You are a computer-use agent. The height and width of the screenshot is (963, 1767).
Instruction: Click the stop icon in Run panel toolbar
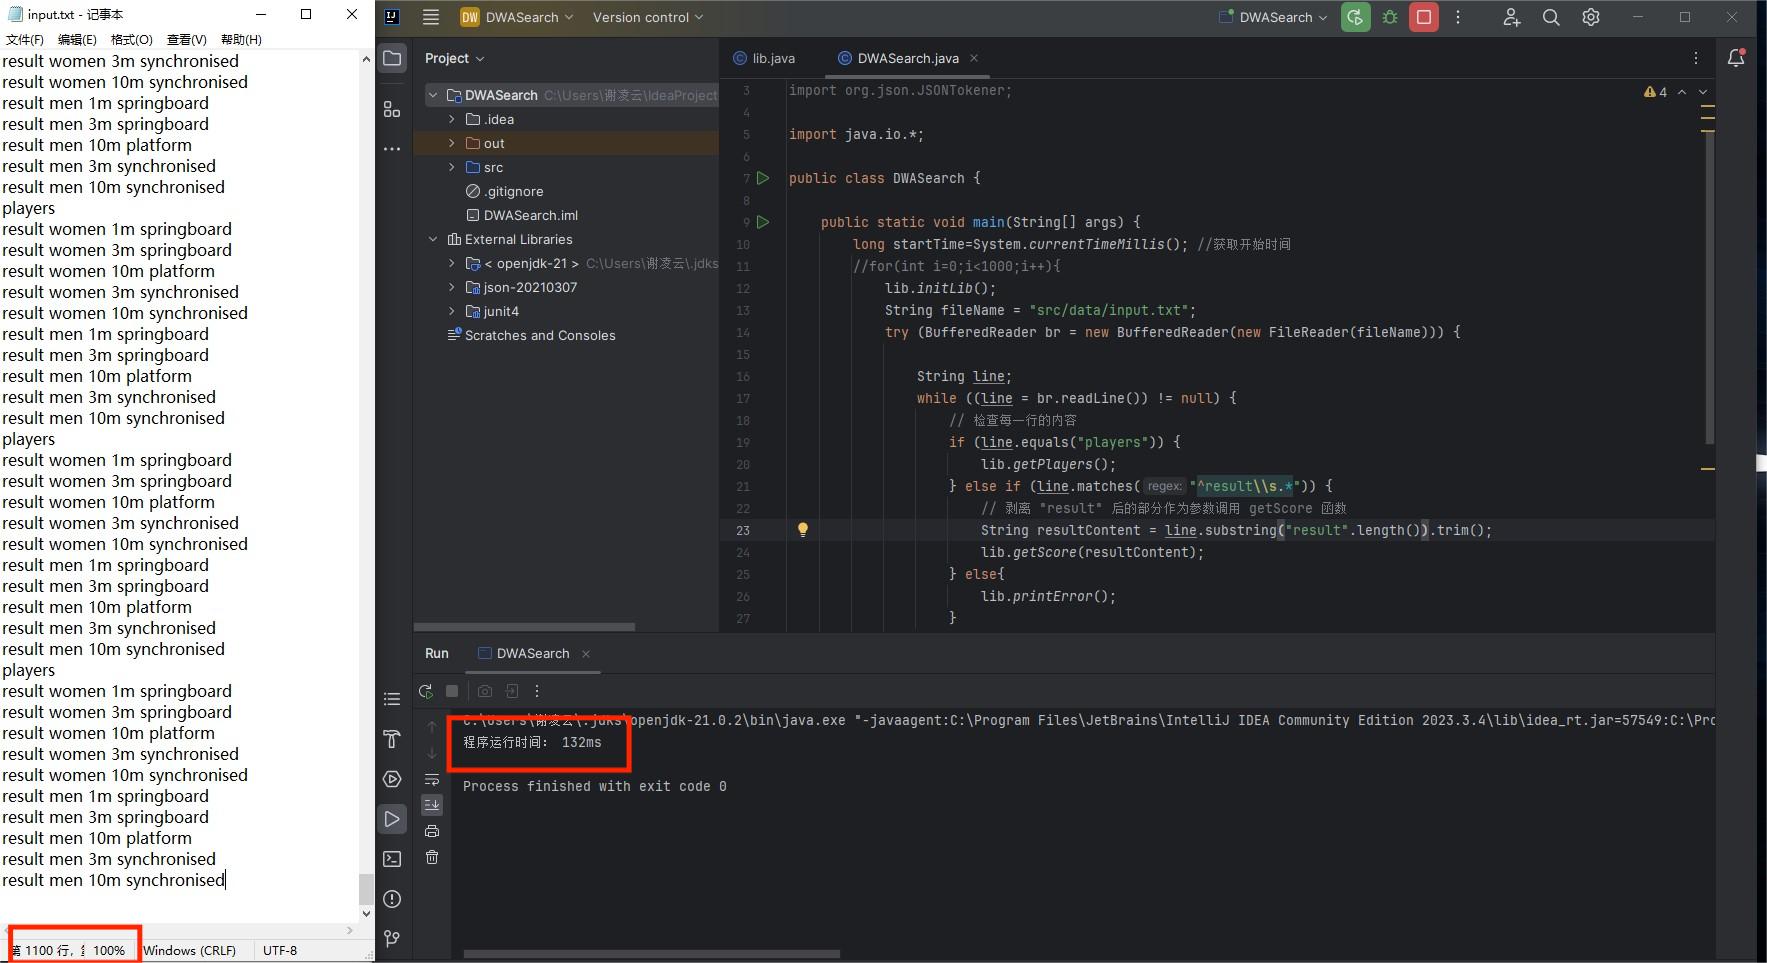pos(452,691)
